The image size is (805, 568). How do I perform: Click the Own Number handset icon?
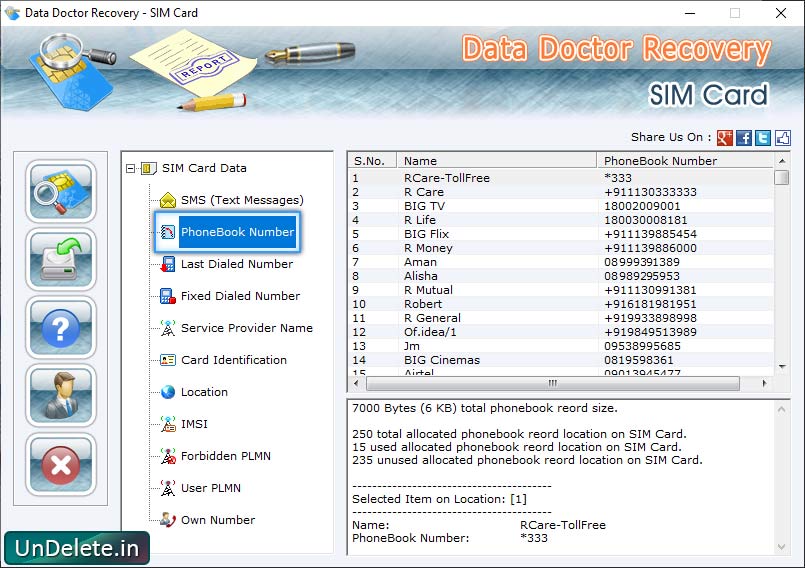point(168,520)
